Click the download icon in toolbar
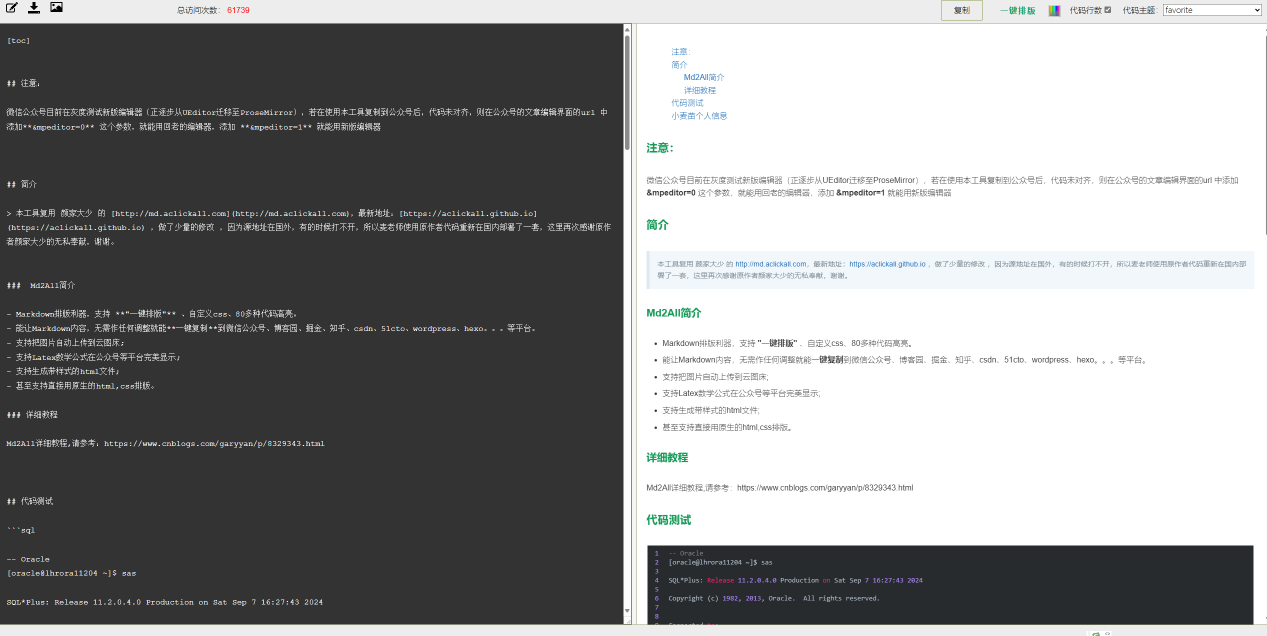Screen dimensions: 1267x636 click(34, 8)
